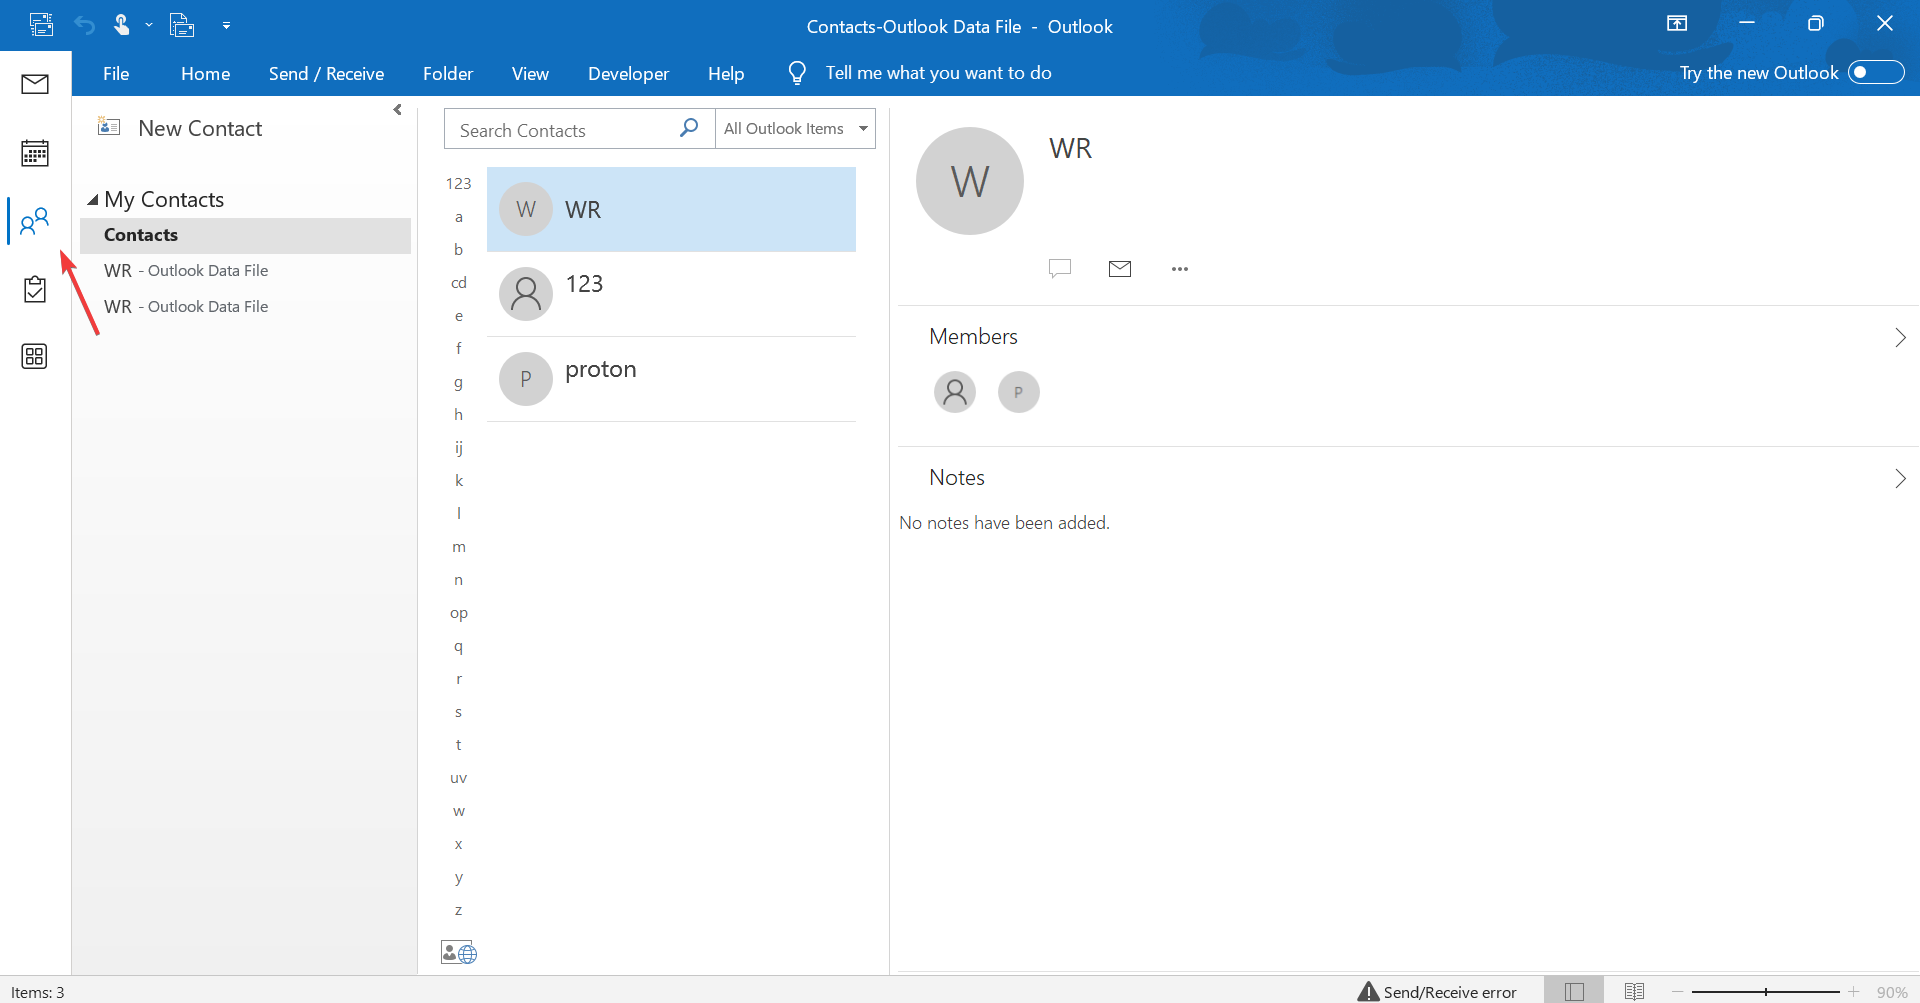Click zoom in plus button
The image size is (1920, 1003).
(1853, 991)
